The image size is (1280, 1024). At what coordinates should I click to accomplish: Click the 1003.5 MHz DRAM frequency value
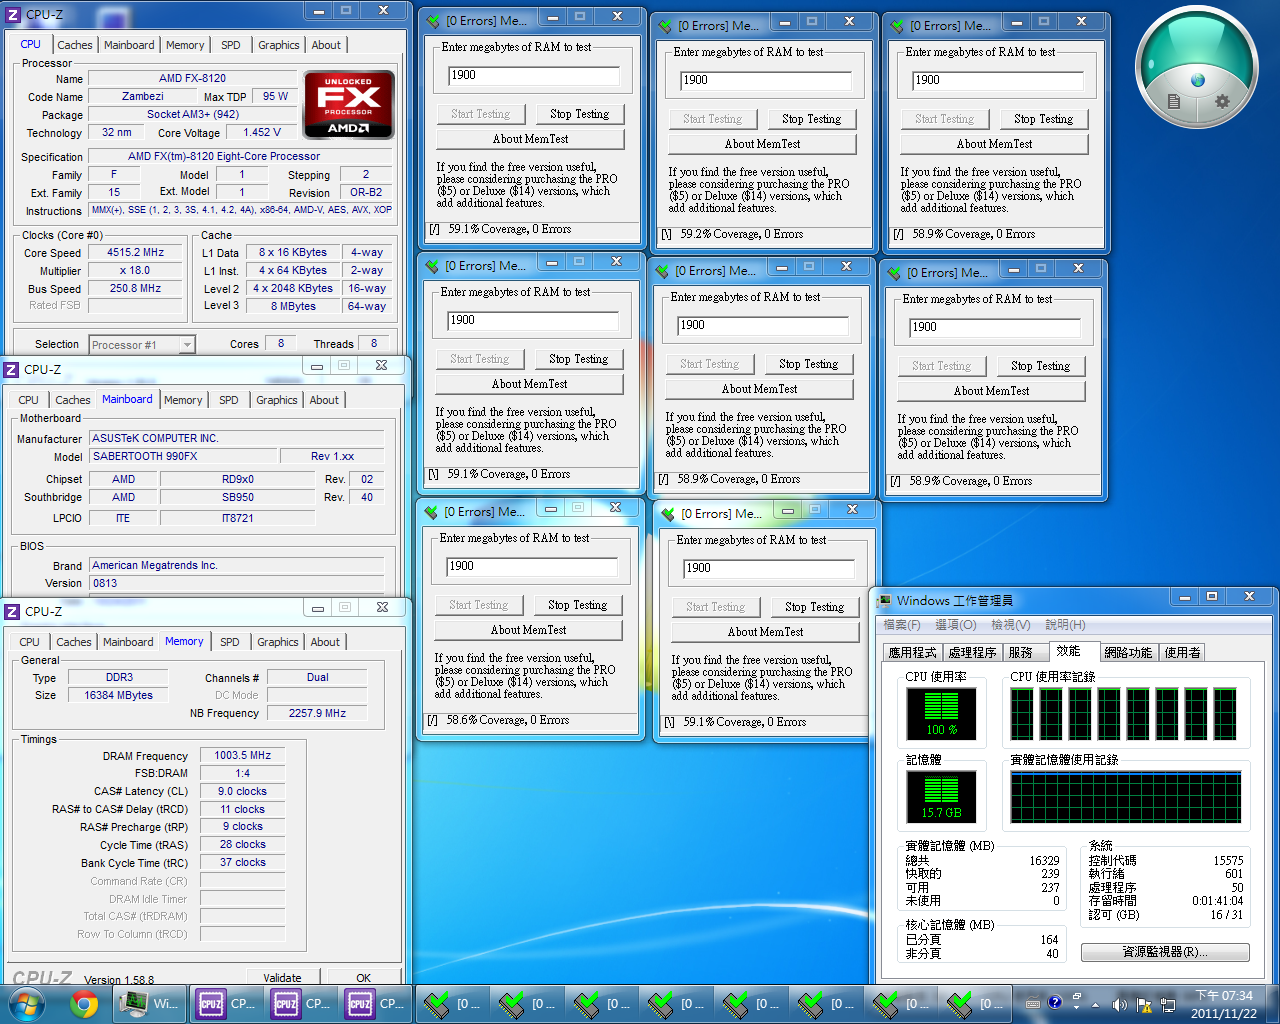(242, 755)
